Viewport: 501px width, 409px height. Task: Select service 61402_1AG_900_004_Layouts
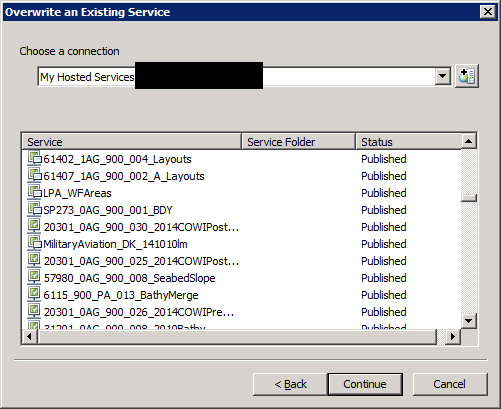tap(117, 159)
